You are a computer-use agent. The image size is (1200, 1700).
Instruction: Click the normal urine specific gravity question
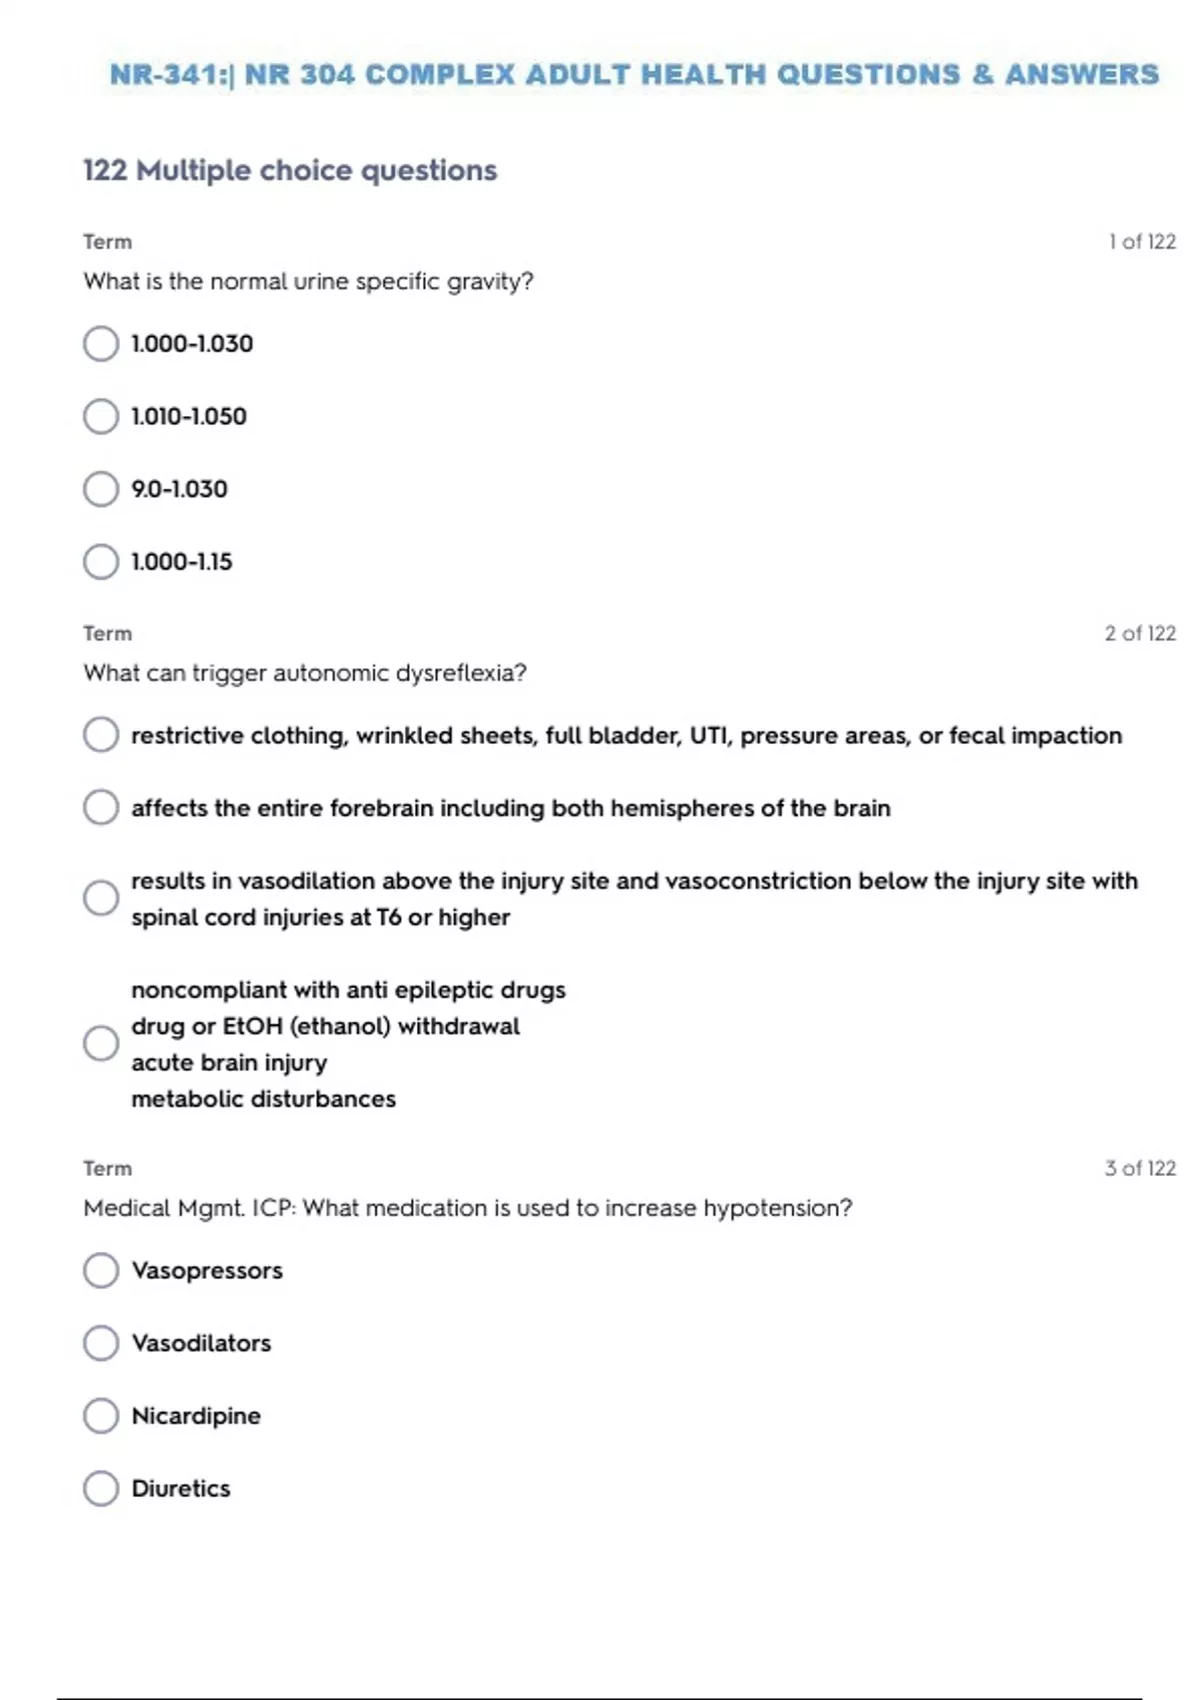pyautogui.click(x=308, y=282)
